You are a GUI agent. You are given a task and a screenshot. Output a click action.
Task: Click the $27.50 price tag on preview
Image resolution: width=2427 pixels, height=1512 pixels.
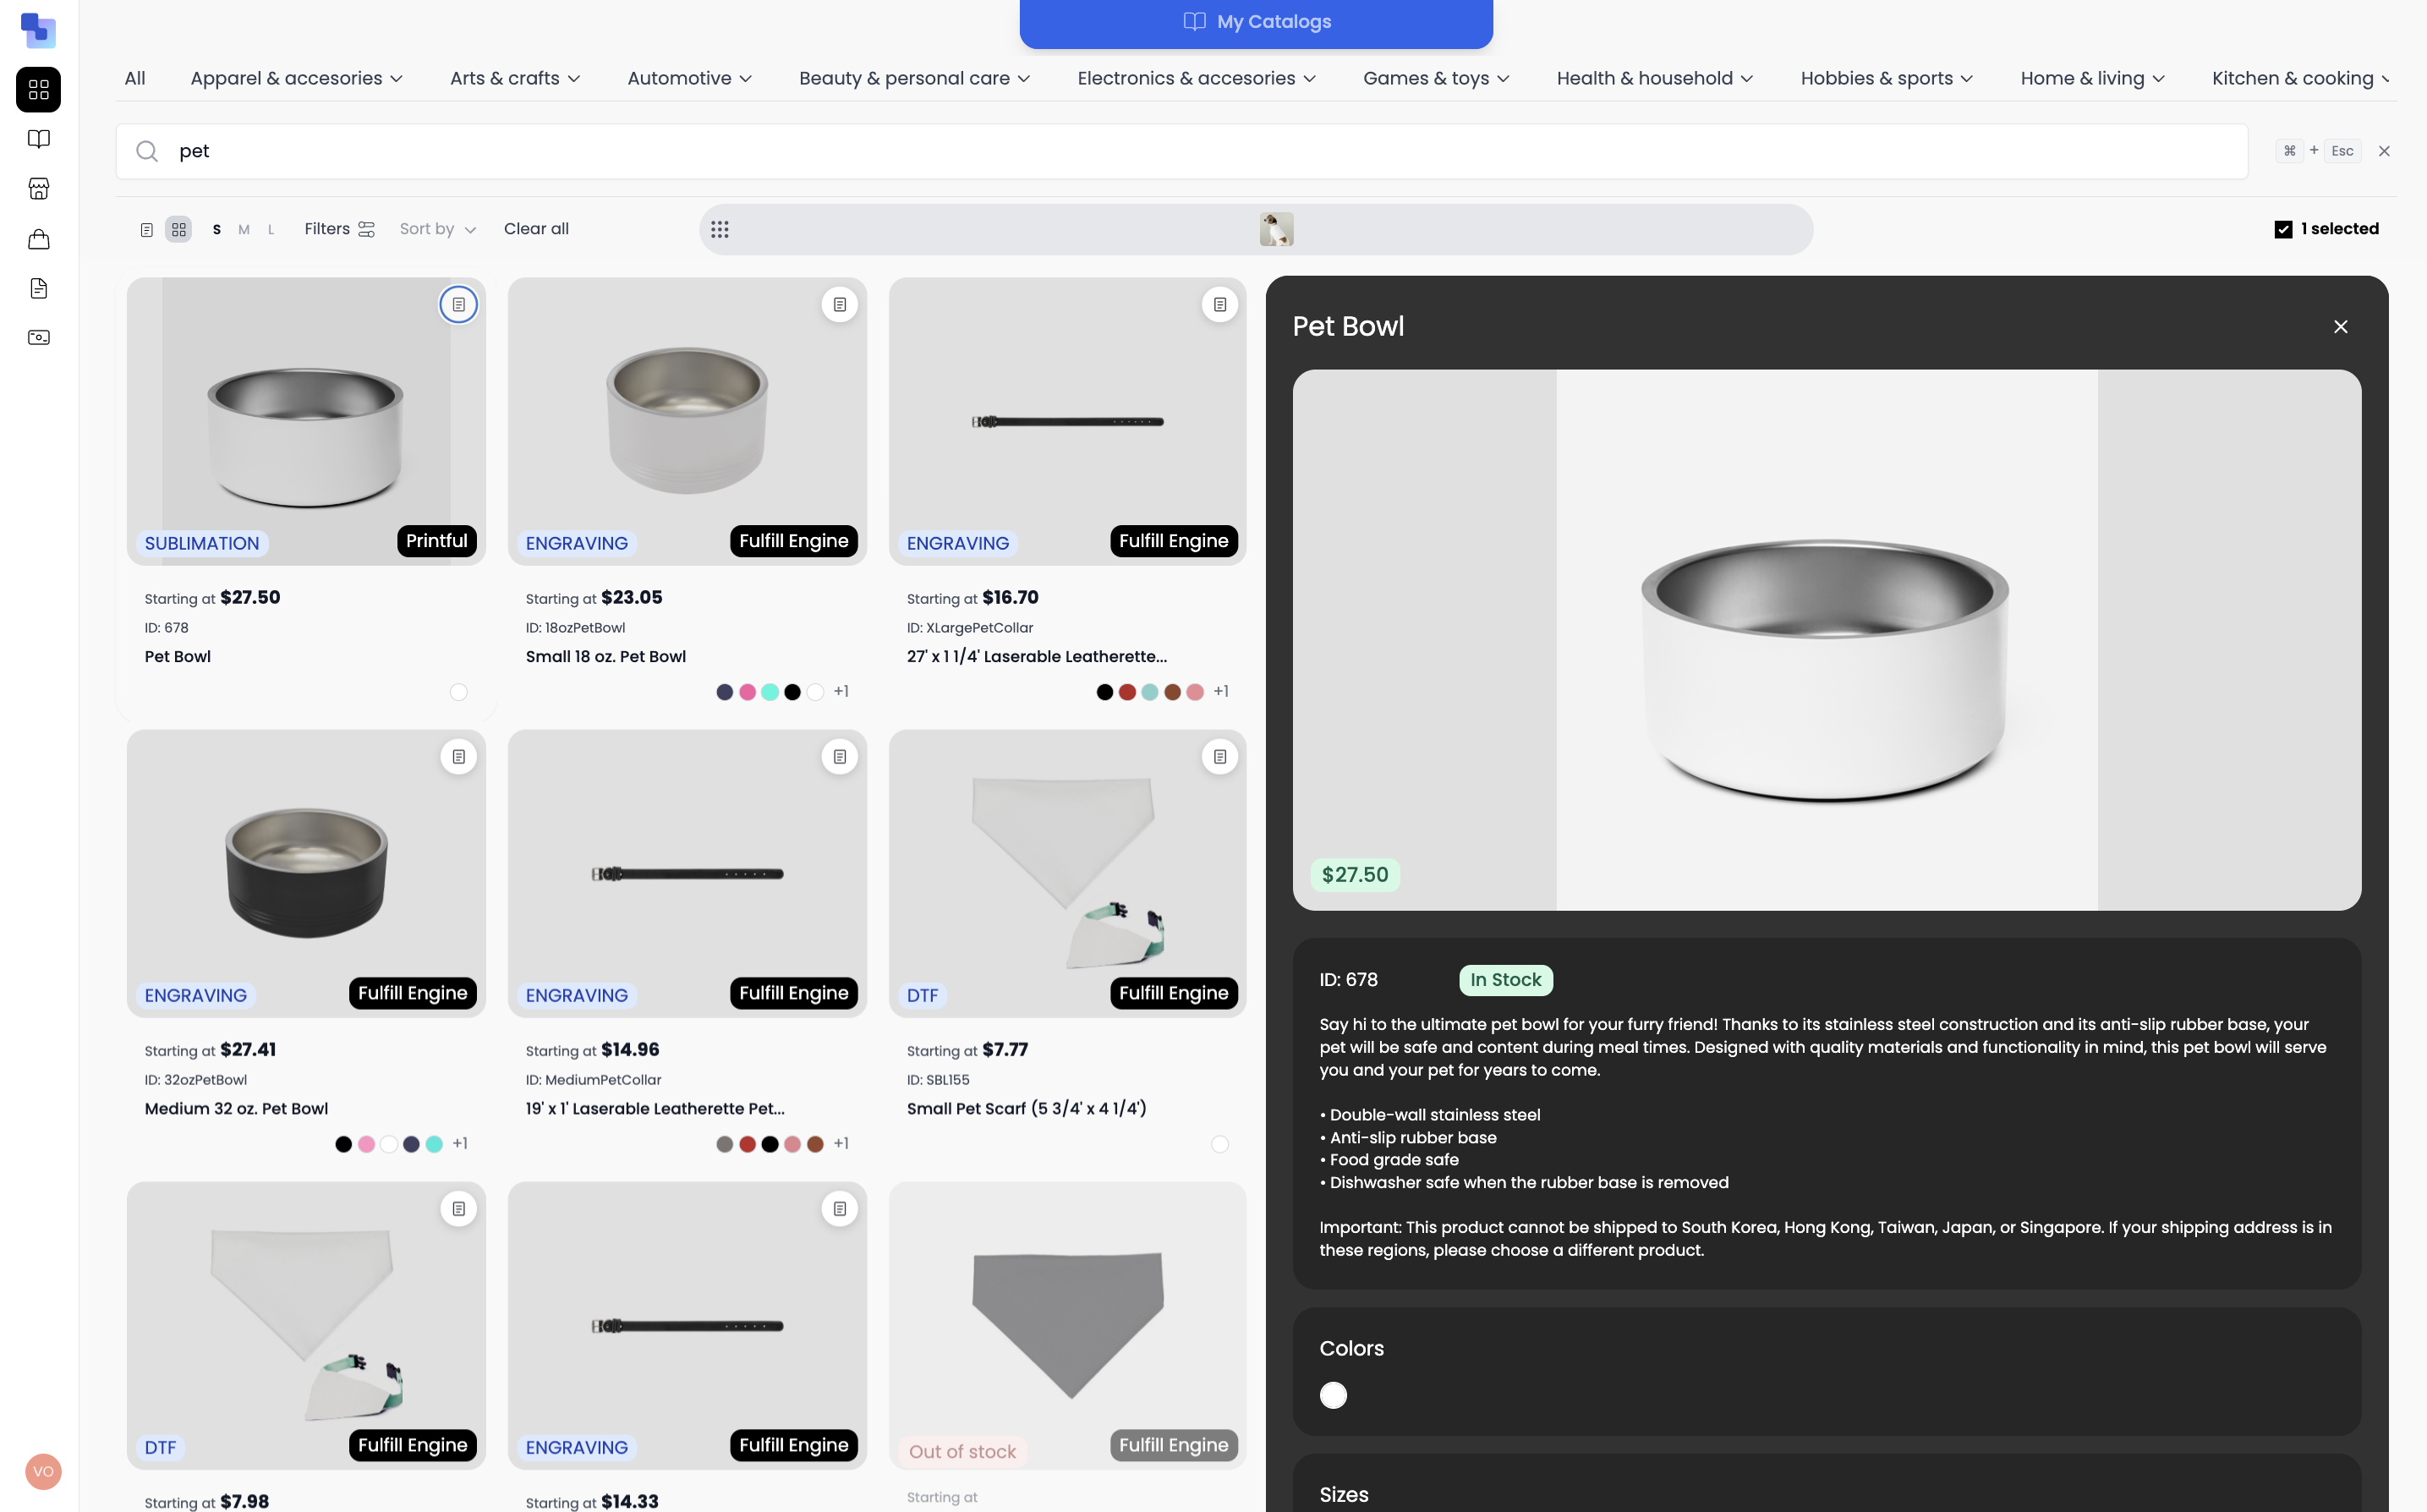1354,875
